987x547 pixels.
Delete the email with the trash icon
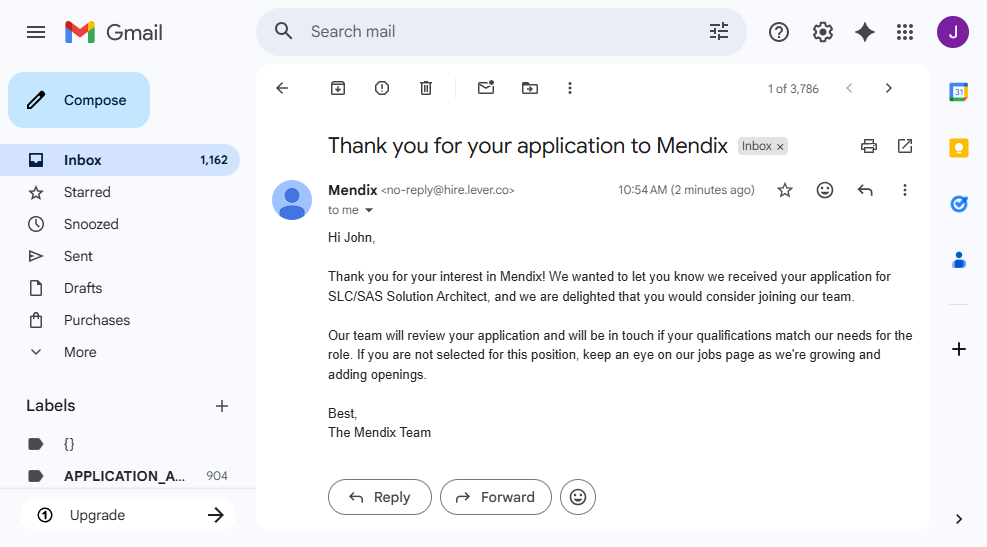426,88
